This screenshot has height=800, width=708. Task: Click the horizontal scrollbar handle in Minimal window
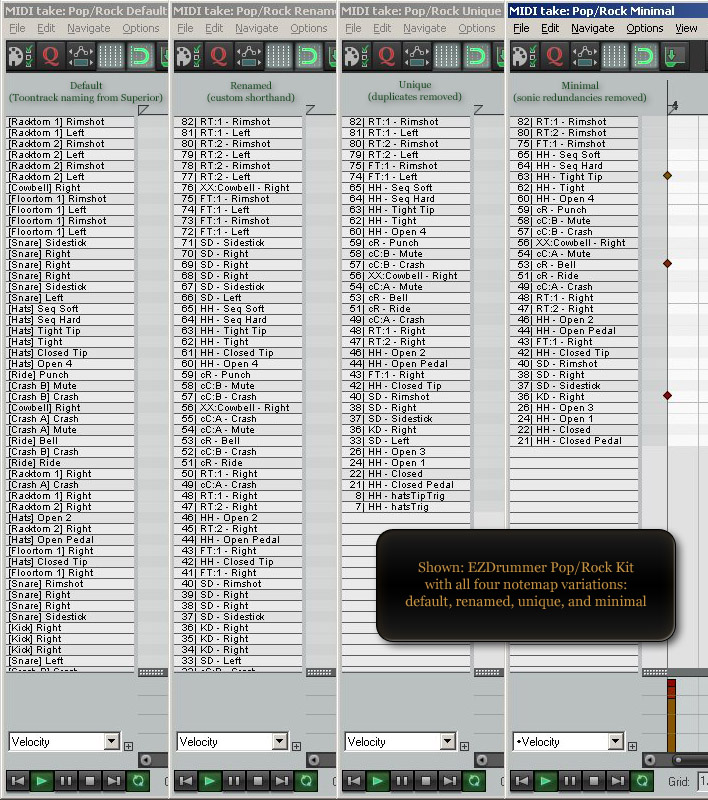tap(678, 760)
